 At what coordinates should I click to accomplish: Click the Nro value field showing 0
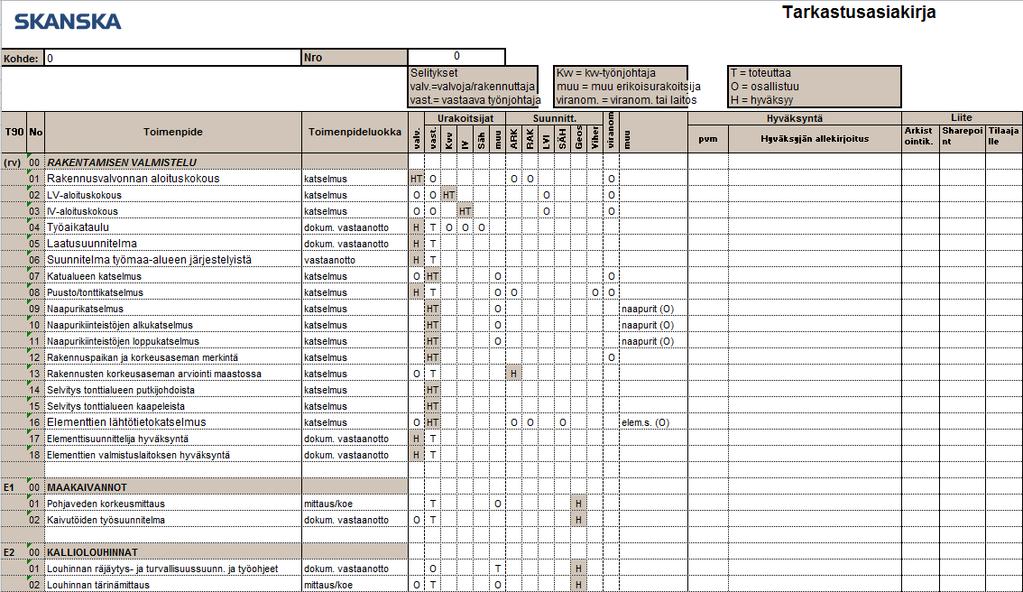[457, 57]
